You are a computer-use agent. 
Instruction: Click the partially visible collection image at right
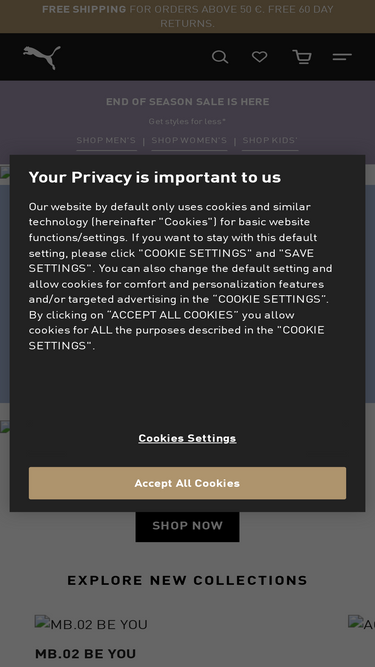tap(361, 624)
